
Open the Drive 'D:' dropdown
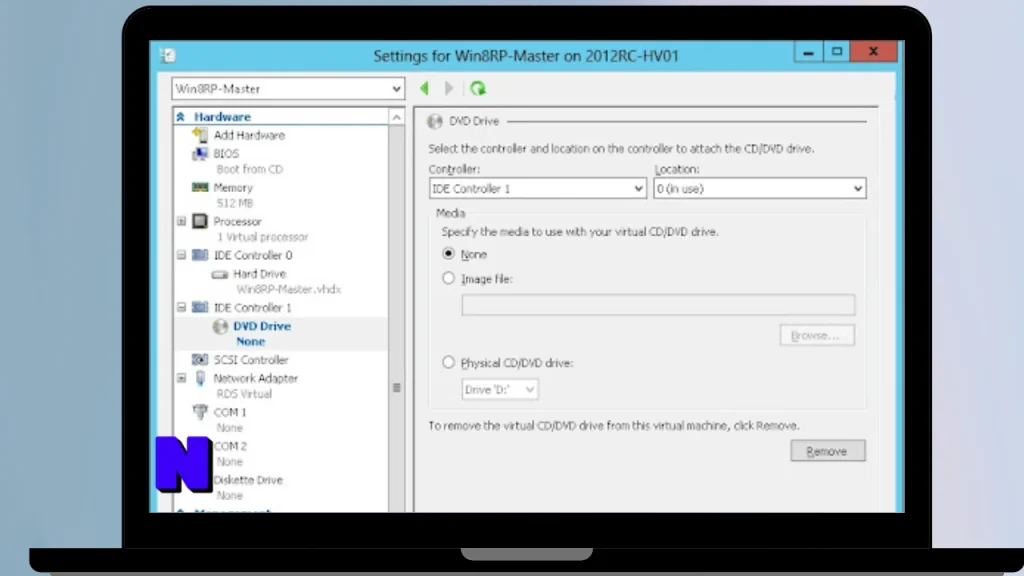click(500, 390)
